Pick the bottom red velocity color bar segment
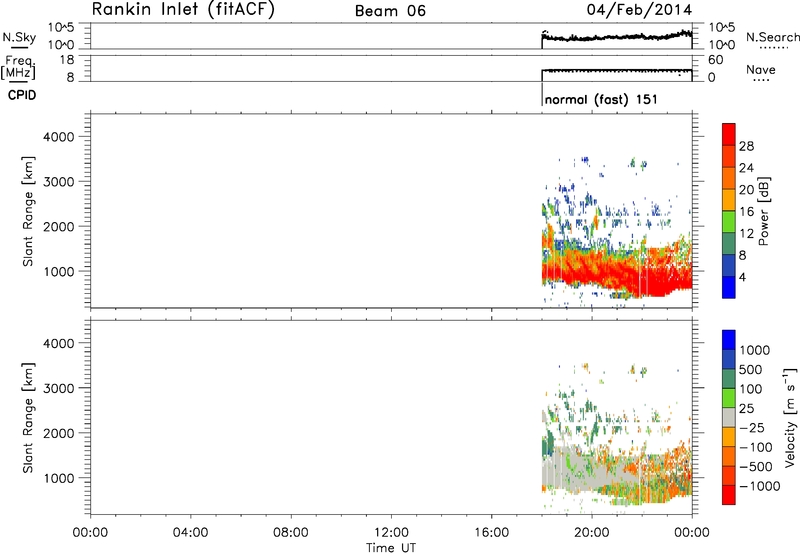Viewport: 800px width, 554px height. tap(729, 495)
